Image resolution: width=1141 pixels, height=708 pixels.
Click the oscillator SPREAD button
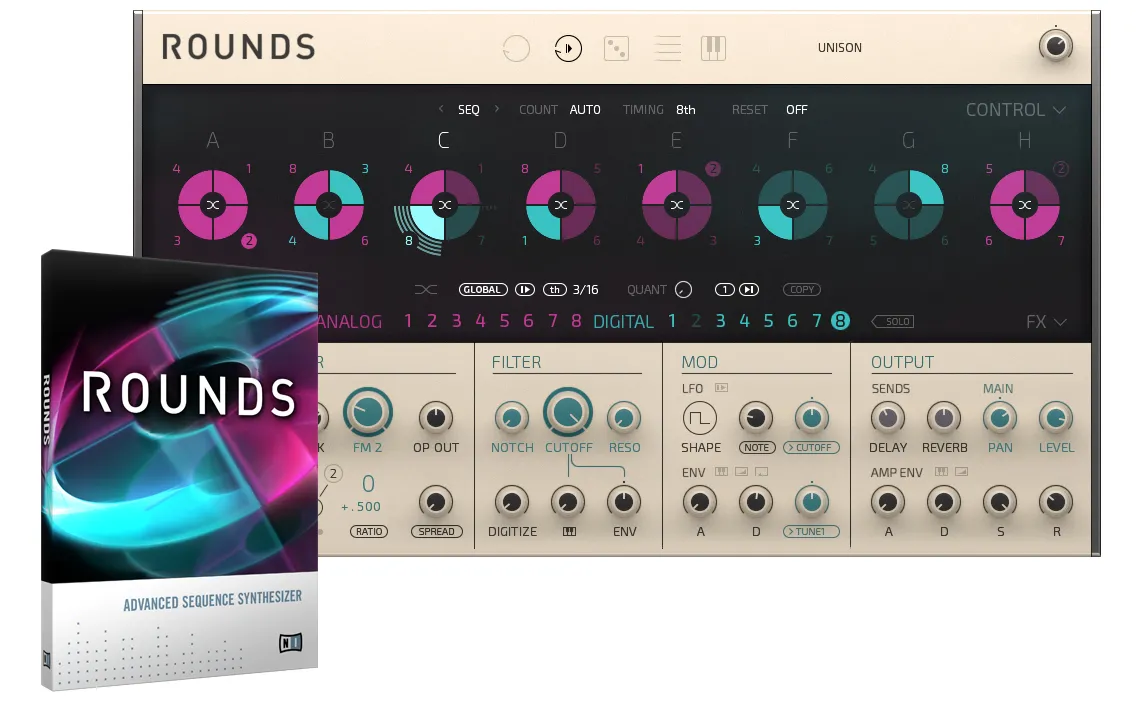436,532
